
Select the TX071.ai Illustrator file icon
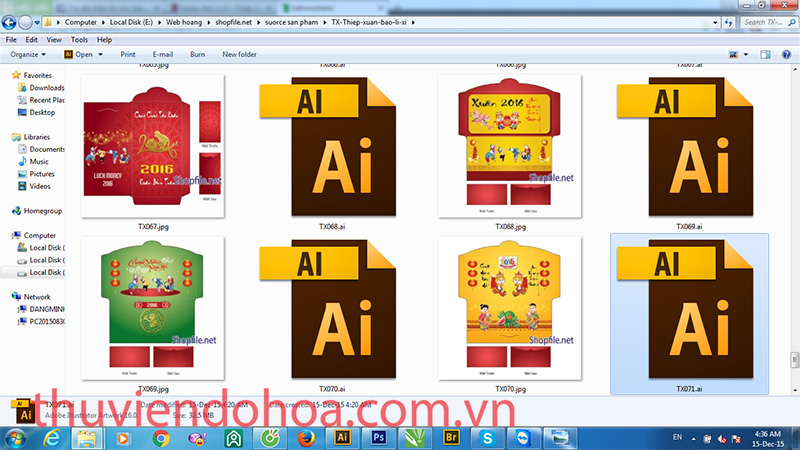(685, 309)
